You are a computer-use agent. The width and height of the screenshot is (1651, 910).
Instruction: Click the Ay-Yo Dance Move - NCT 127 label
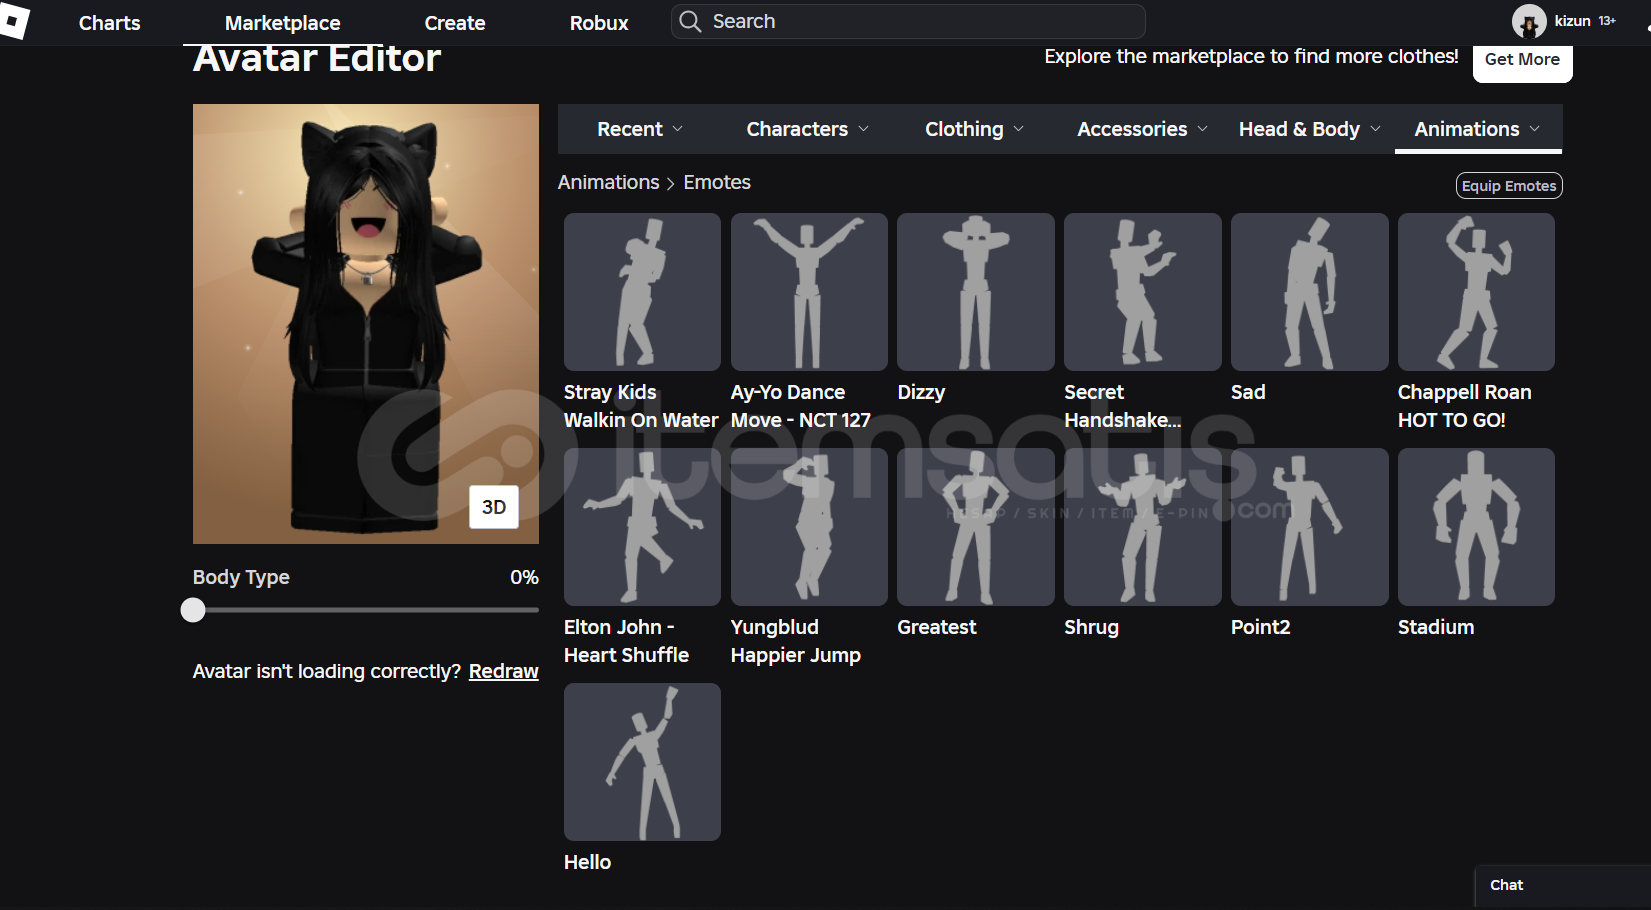[x=801, y=406]
